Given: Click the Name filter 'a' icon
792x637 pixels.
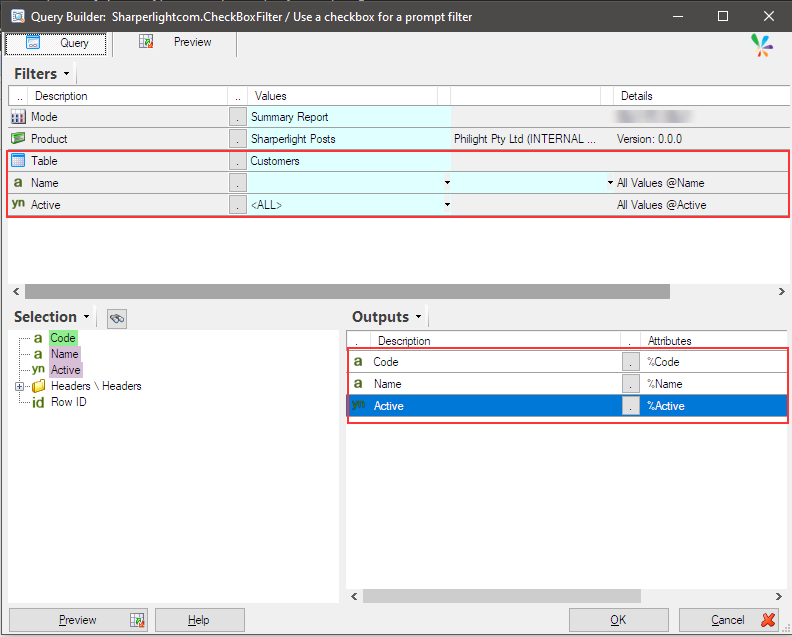Looking at the screenshot, I should 18,182.
